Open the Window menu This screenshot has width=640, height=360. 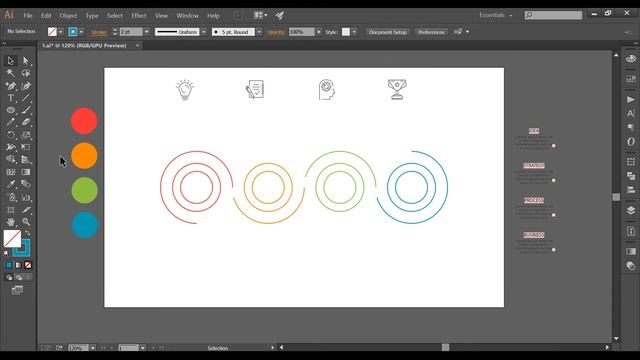coord(187,16)
